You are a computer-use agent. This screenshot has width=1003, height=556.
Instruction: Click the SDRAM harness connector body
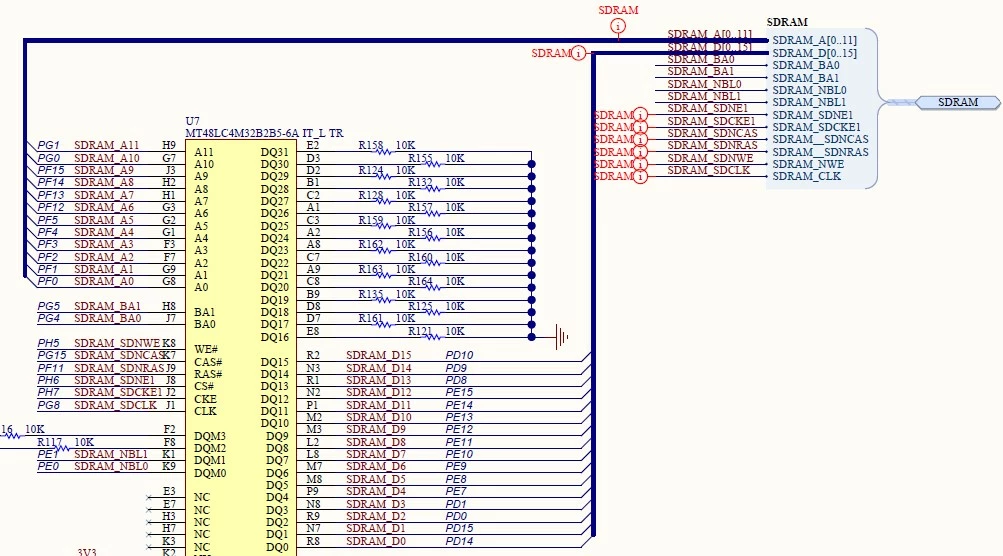[821, 108]
